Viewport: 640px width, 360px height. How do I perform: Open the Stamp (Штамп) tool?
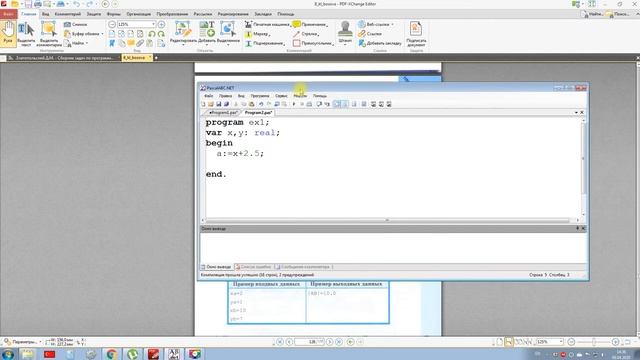[x=345, y=33]
